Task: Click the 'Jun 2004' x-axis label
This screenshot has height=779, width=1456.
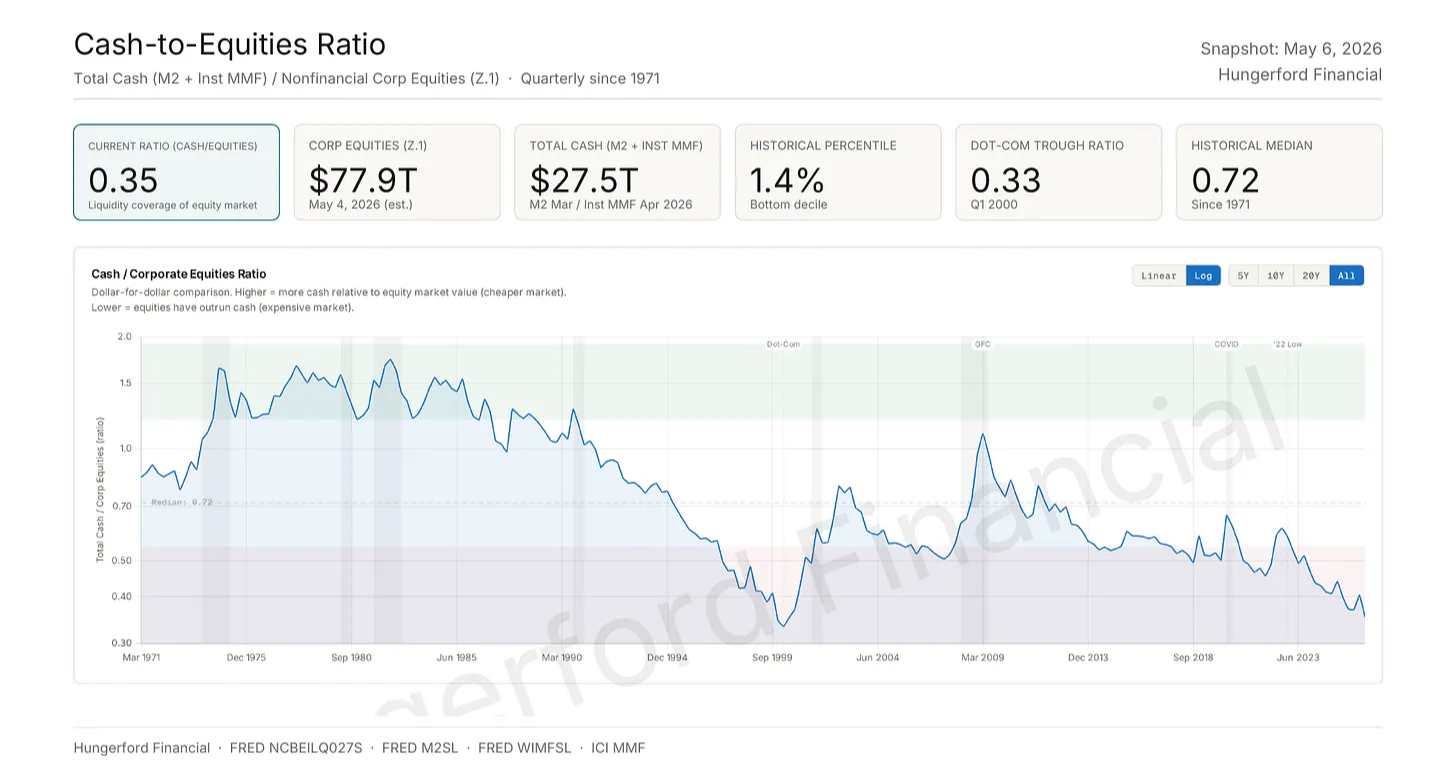Action: [878, 658]
